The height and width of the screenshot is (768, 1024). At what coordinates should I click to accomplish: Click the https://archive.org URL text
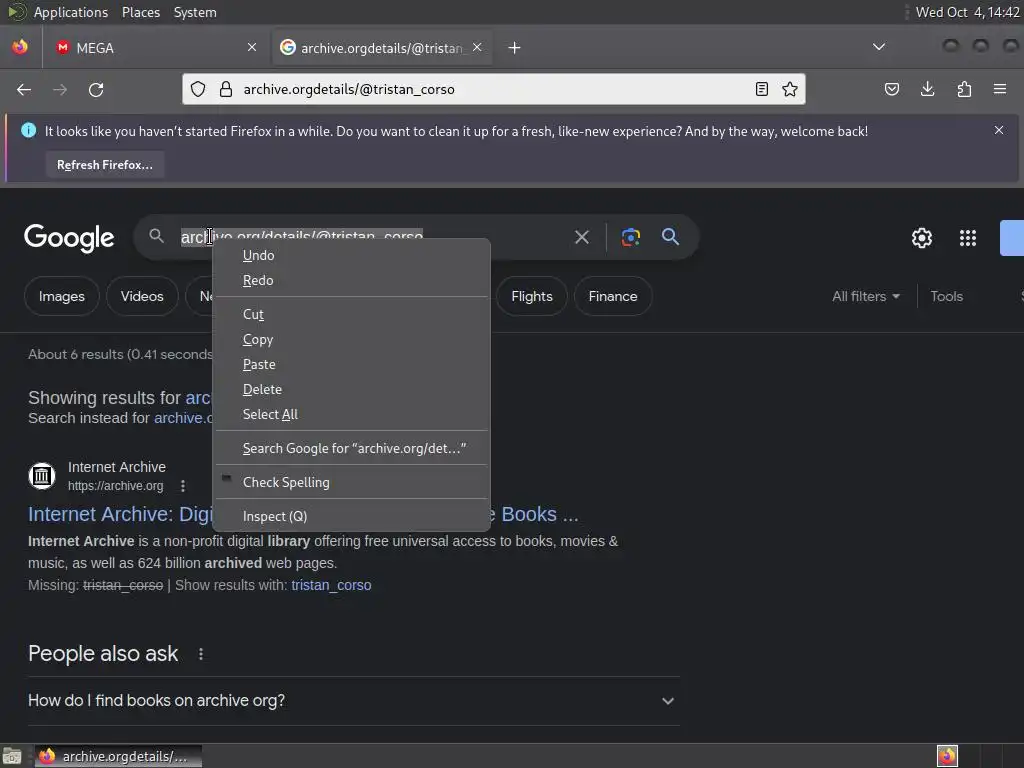click(x=116, y=486)
